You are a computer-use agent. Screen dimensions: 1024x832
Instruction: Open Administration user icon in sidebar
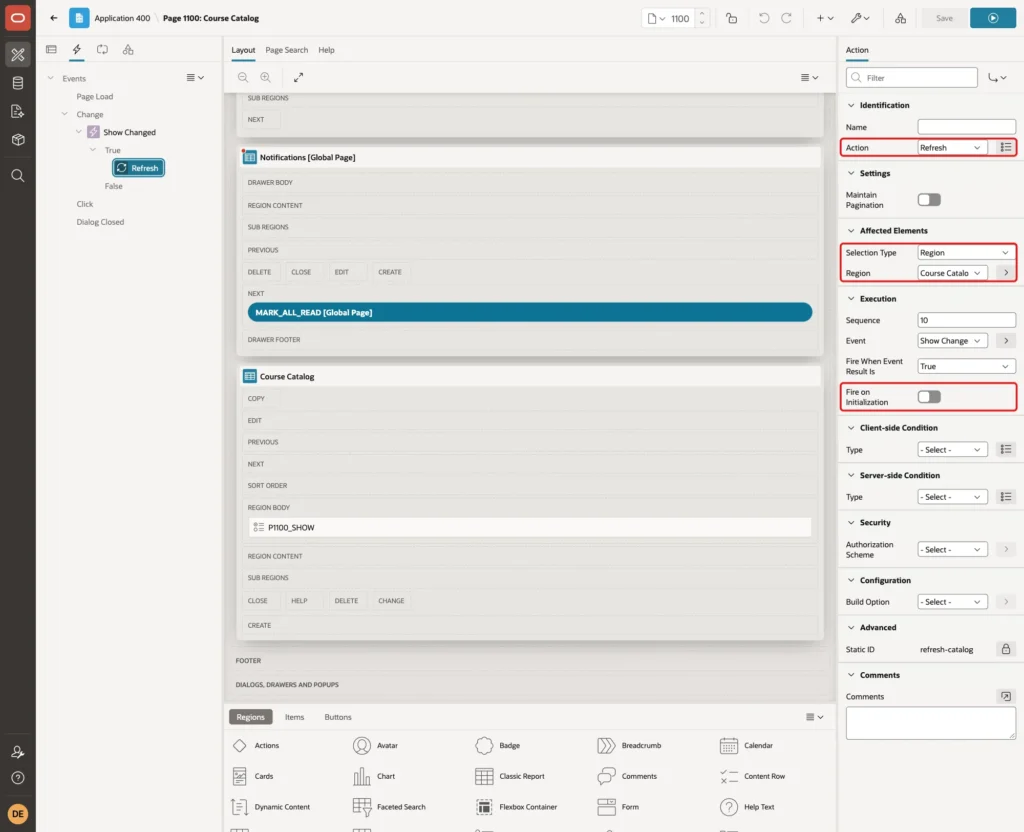coord(18,752)
